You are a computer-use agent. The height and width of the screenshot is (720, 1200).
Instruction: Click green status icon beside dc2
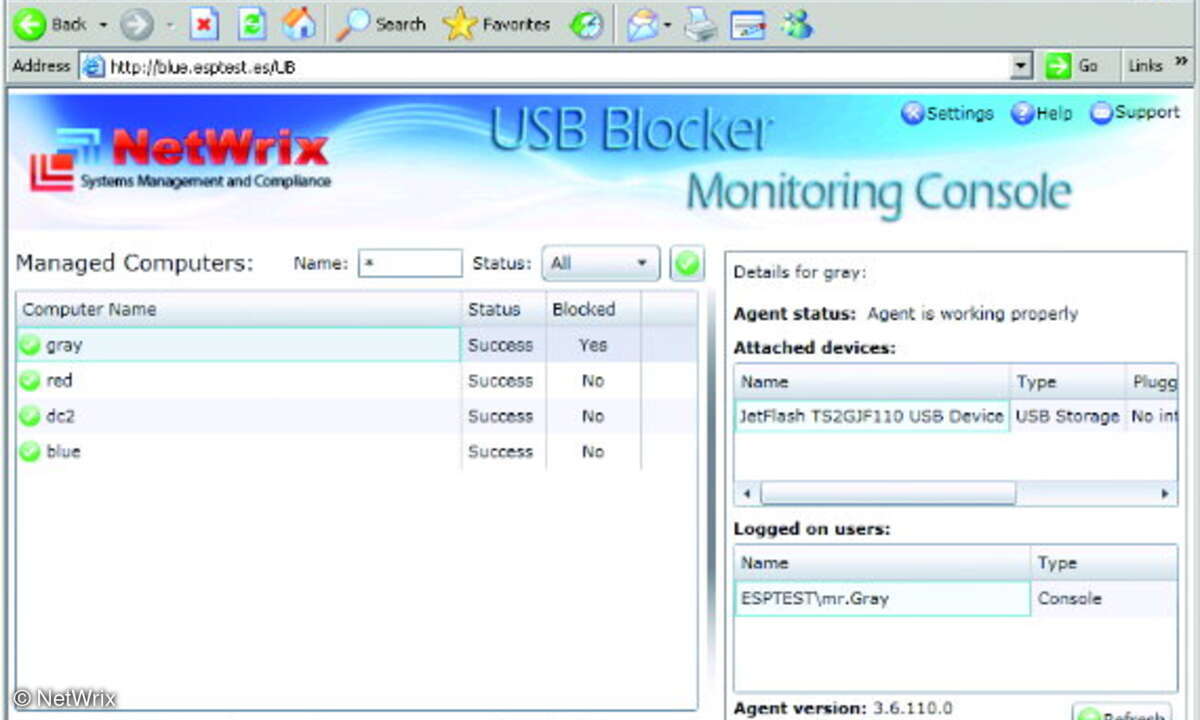click(x=30, y=417)
